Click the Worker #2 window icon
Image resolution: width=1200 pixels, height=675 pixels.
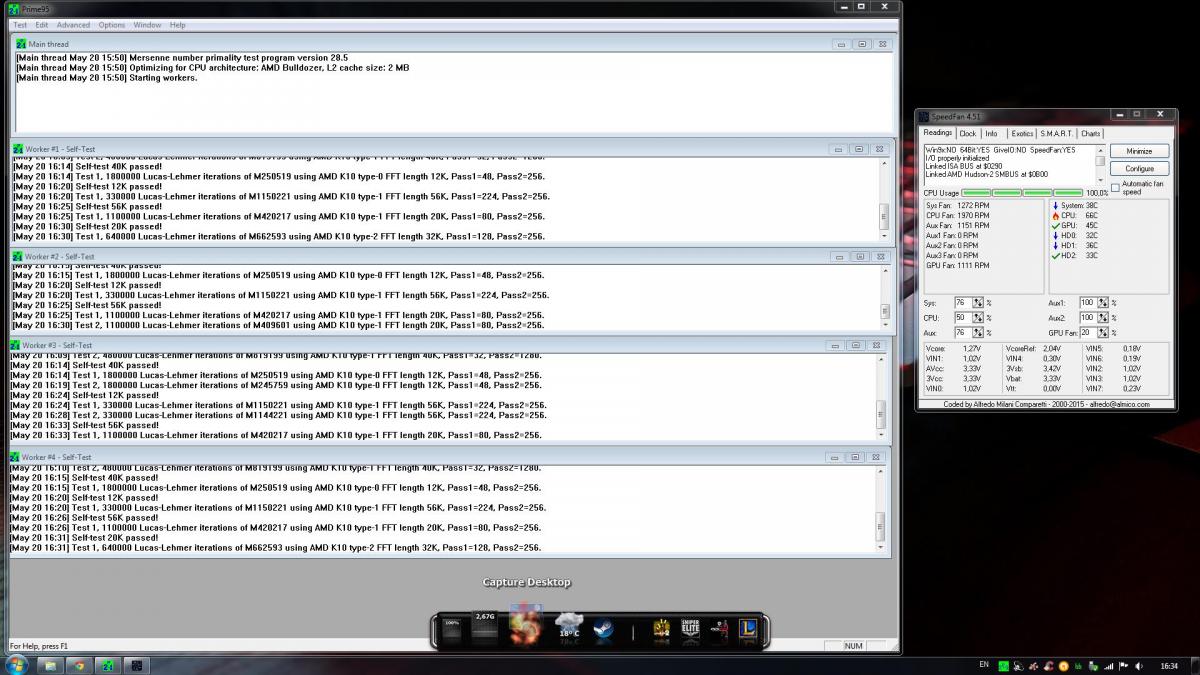(18, 257)
